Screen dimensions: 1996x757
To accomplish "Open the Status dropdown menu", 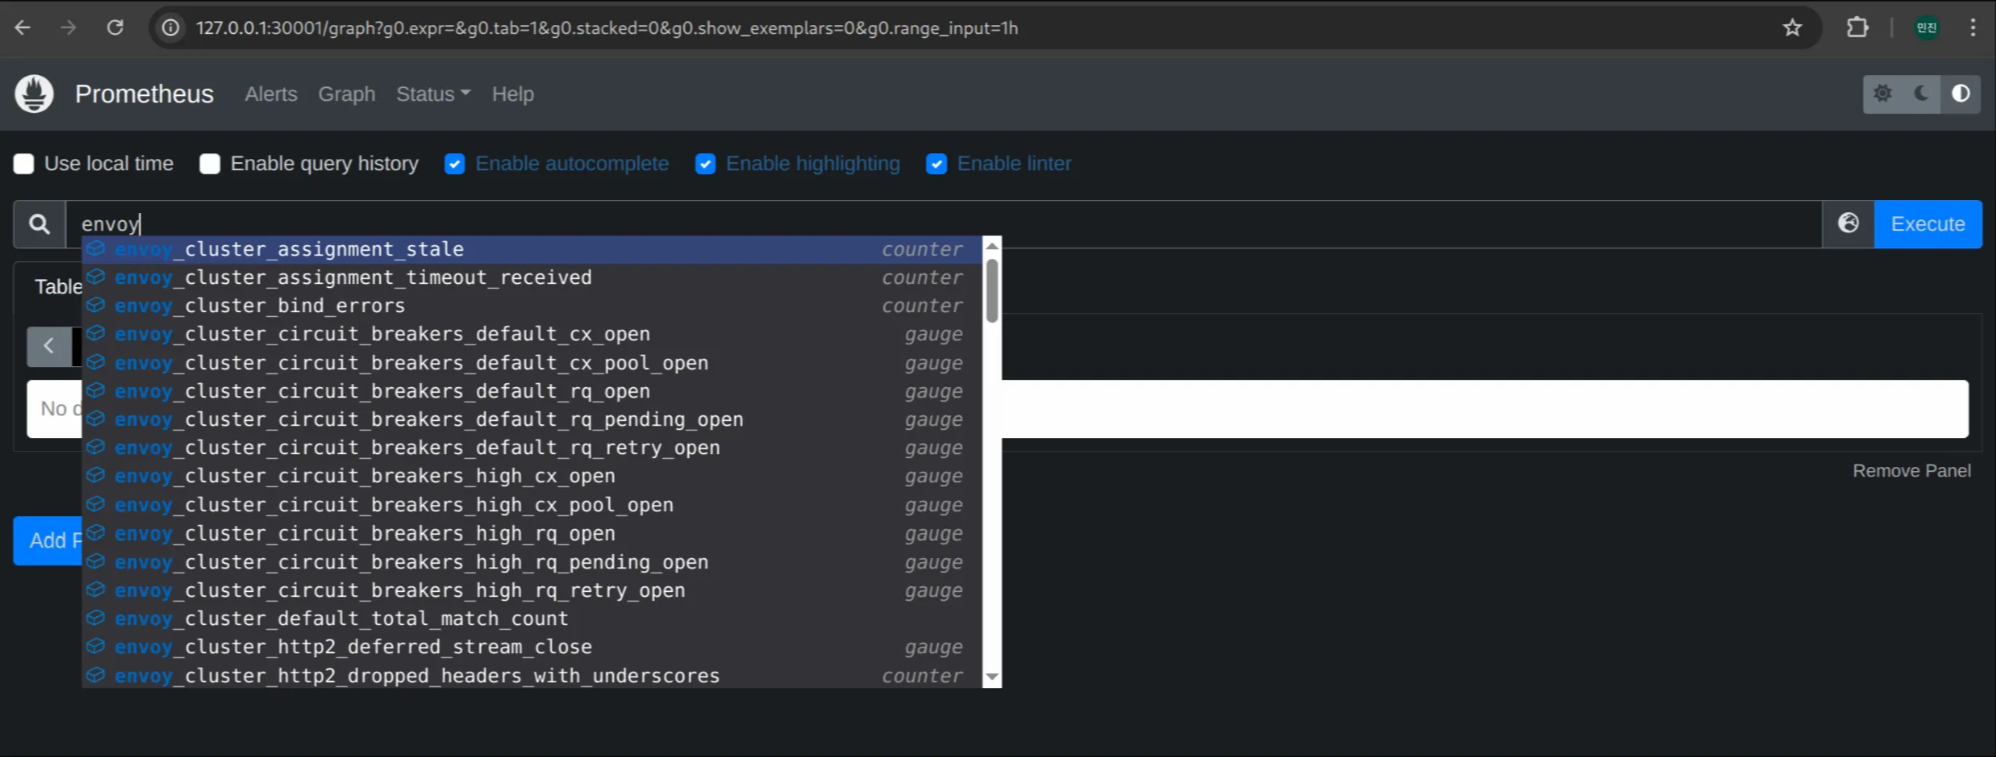I will click(x=433, y=94).
